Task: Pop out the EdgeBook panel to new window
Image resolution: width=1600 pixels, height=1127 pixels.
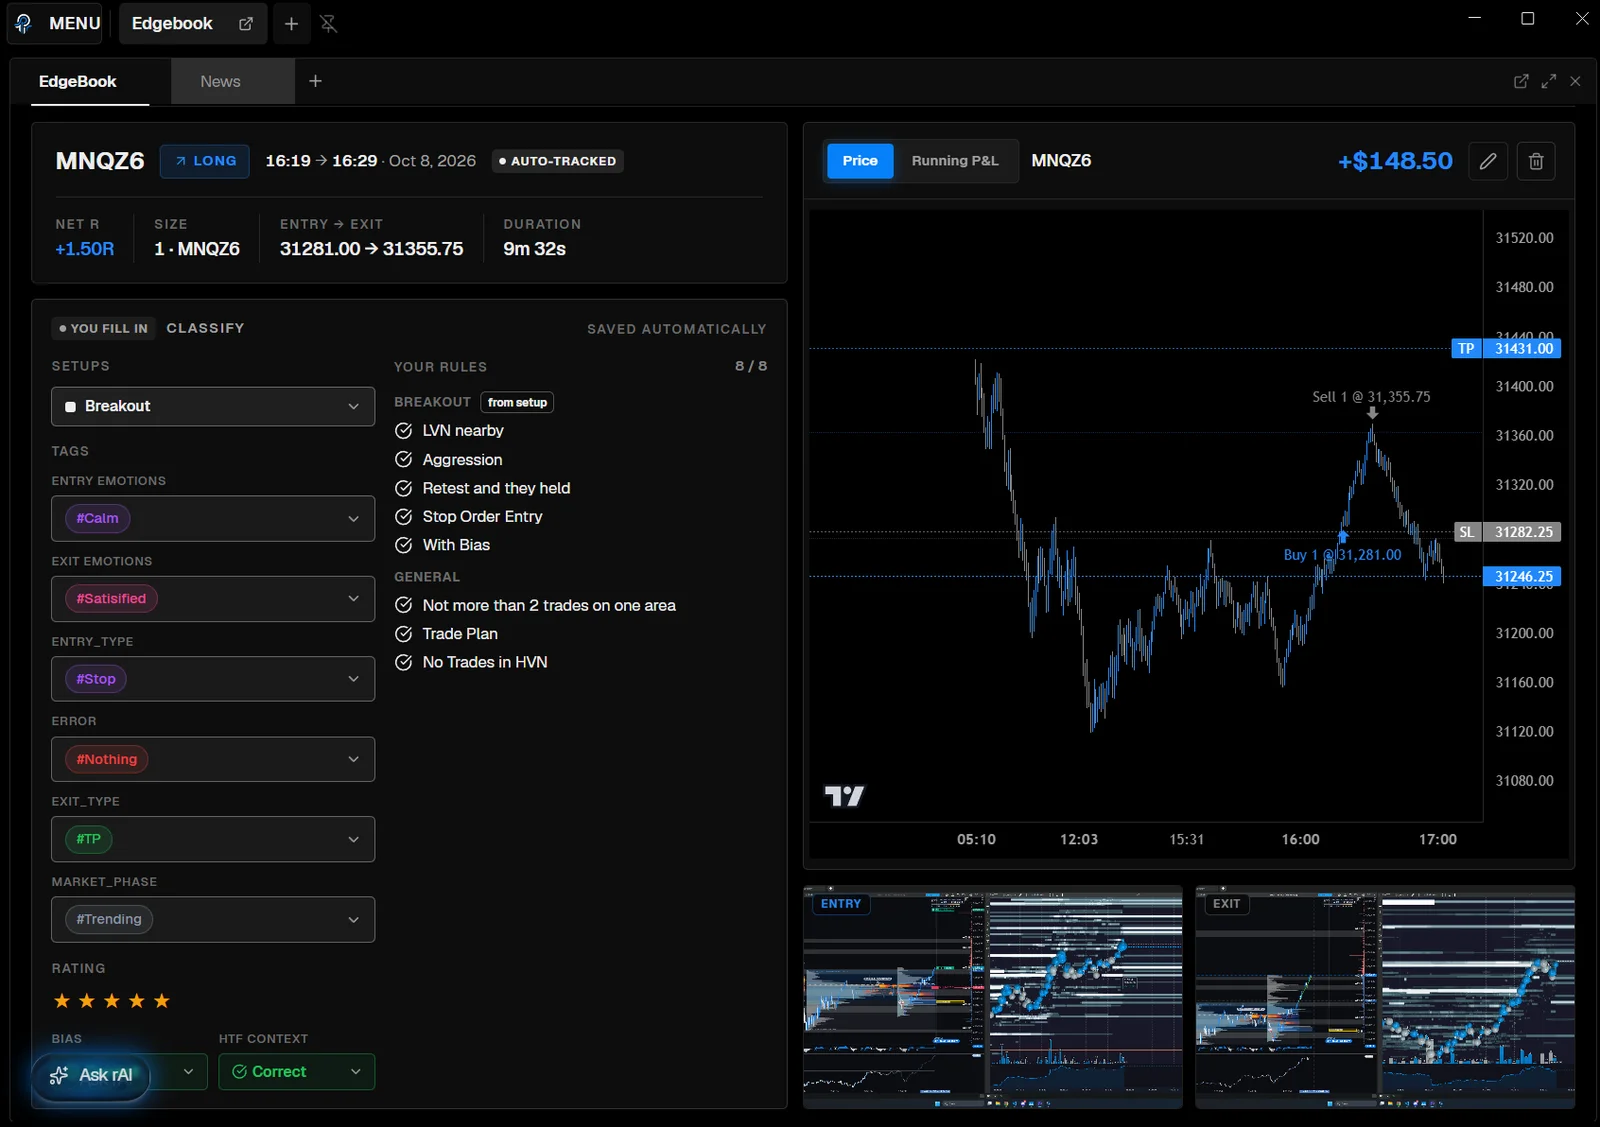Action: tap(1521, 81)
